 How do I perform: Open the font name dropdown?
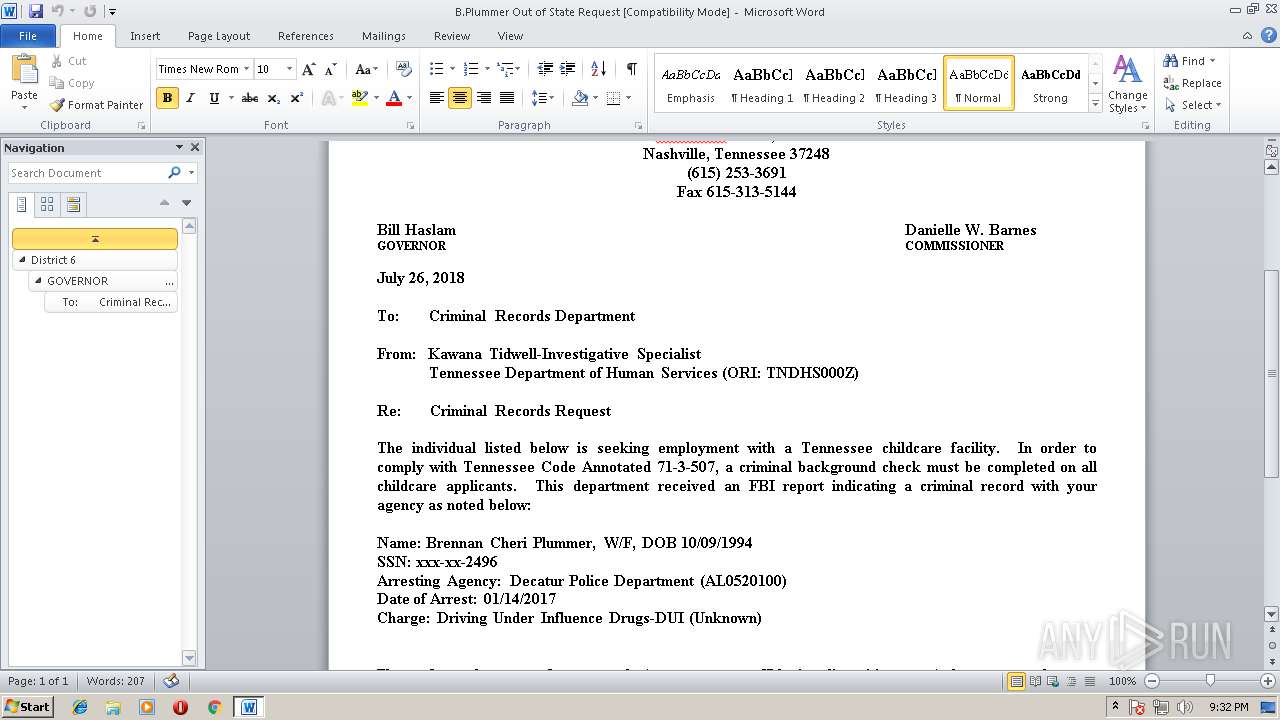click(246, 69)
